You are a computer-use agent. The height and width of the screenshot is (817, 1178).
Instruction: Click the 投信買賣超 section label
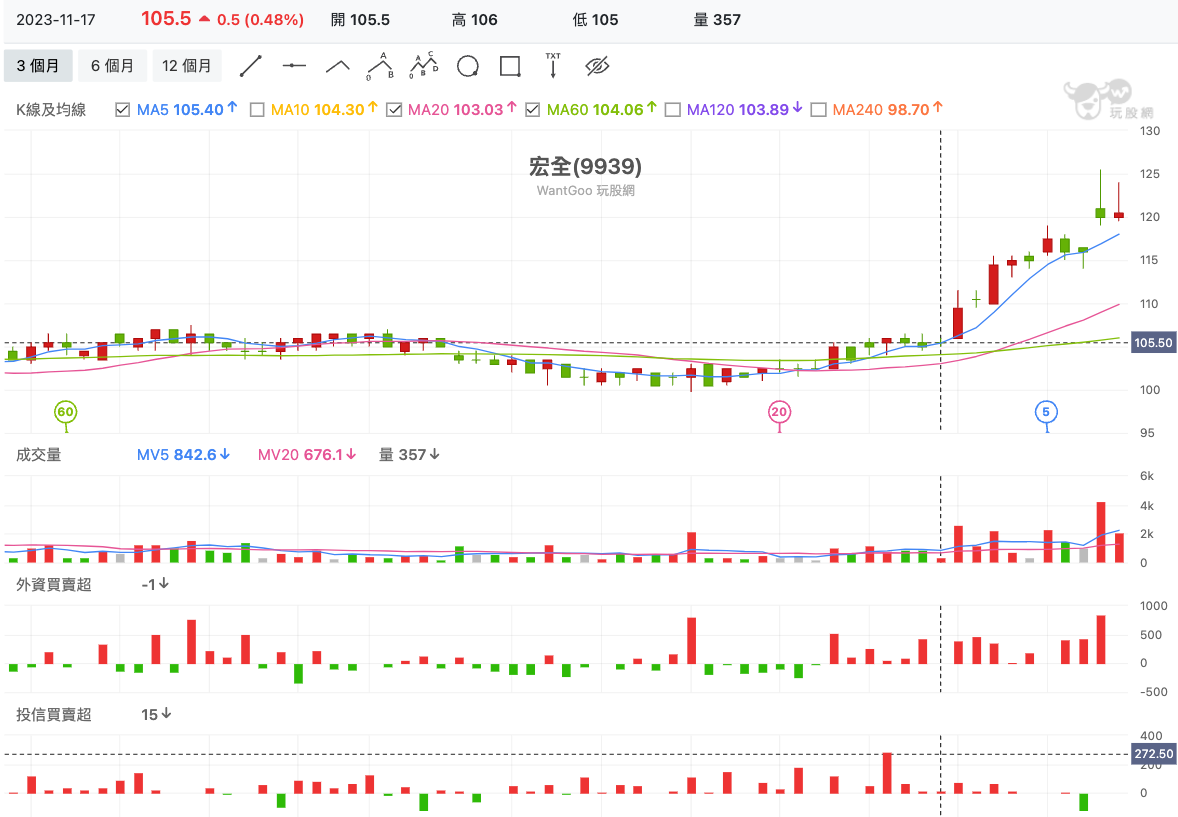[x=53, y=715]
